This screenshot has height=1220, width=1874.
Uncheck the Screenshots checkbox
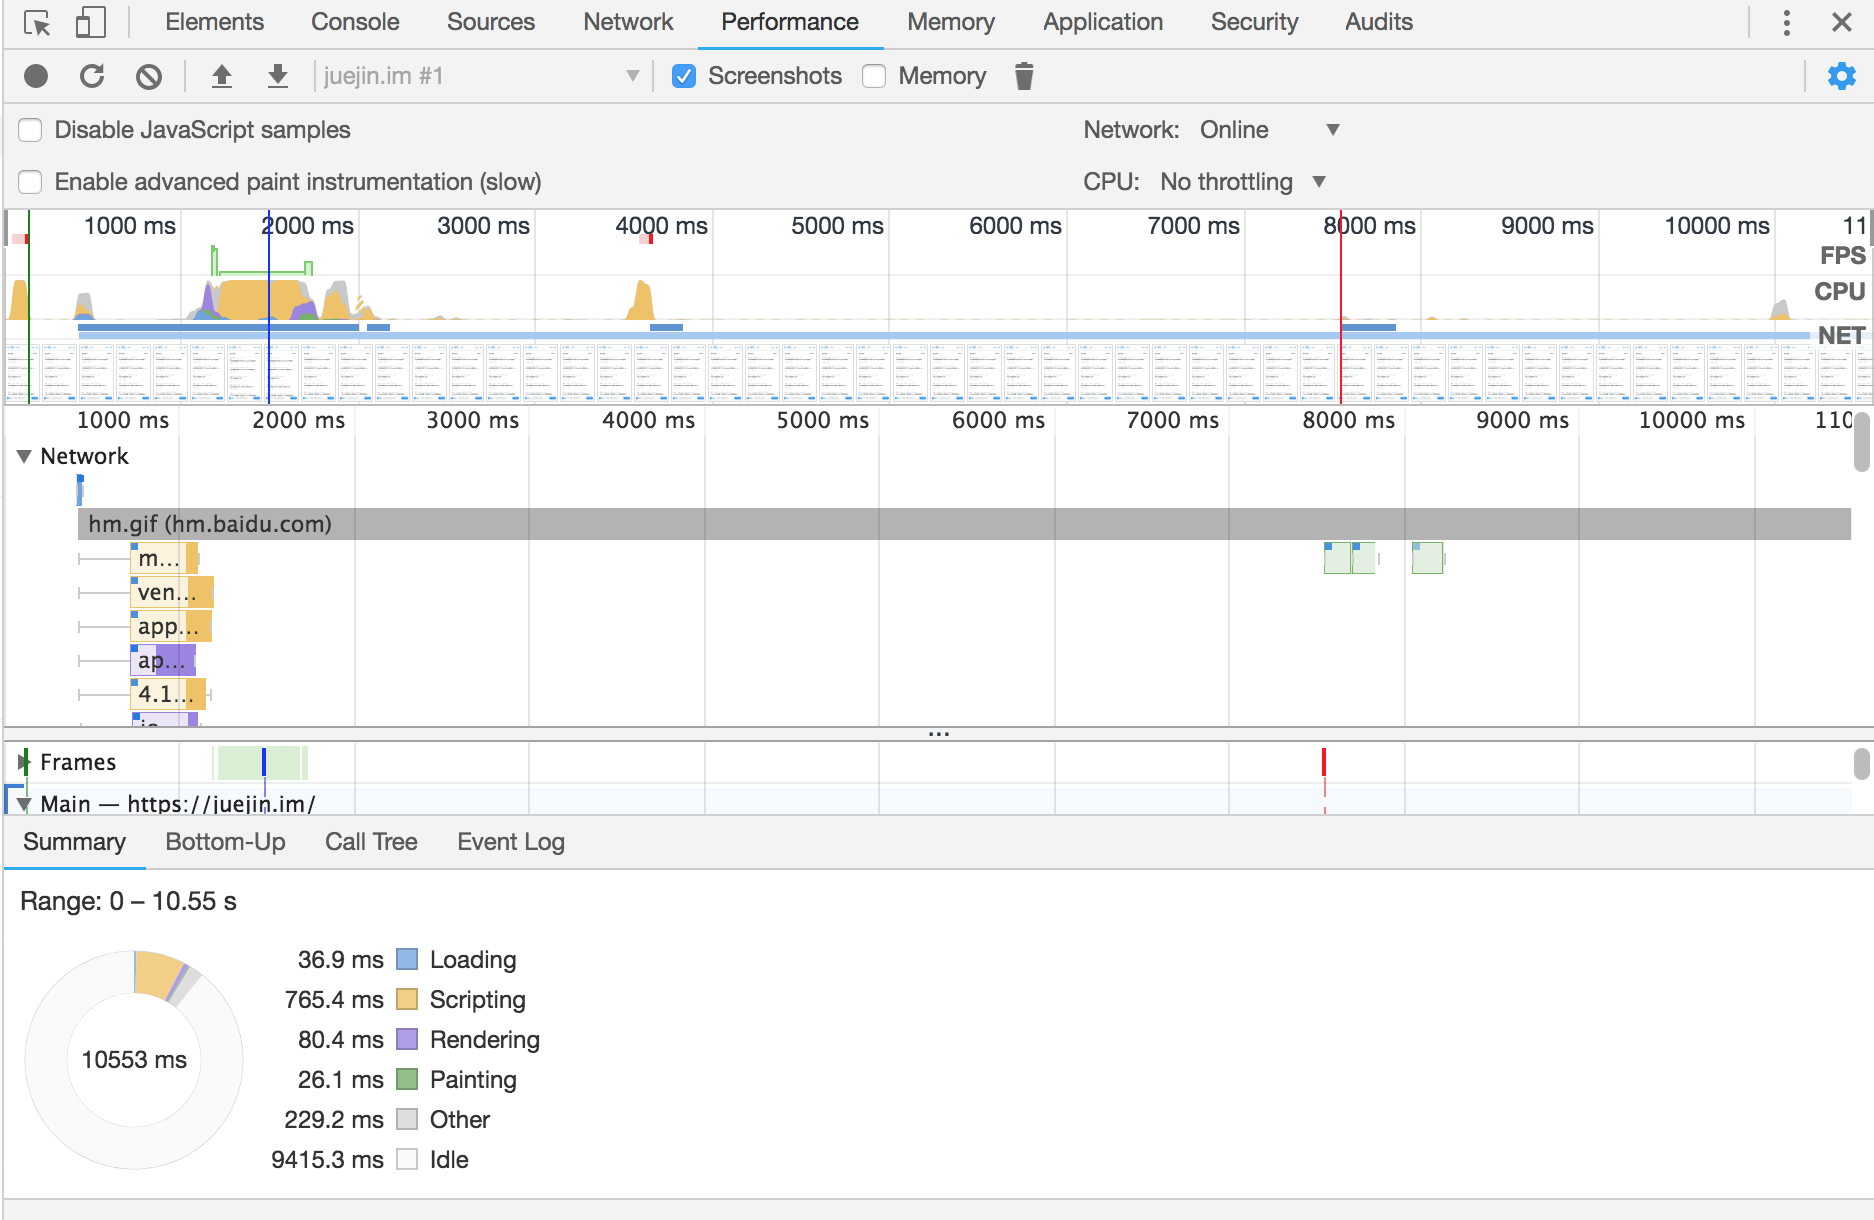click(x=684, y=76)
